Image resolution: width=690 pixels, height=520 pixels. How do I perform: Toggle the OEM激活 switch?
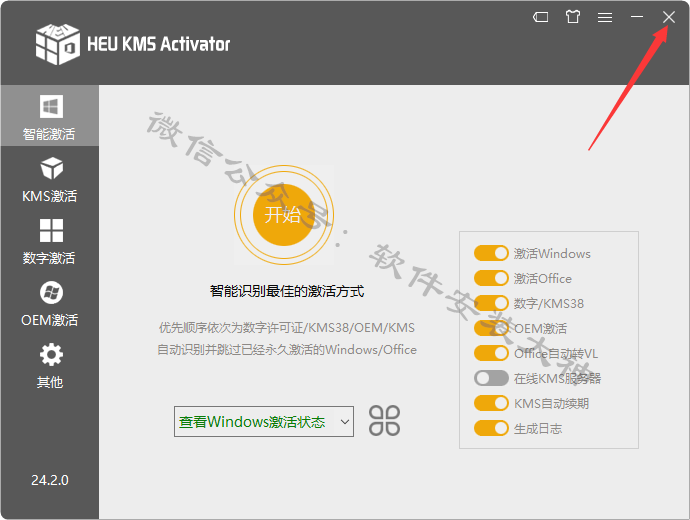click(x=491, y=328)
